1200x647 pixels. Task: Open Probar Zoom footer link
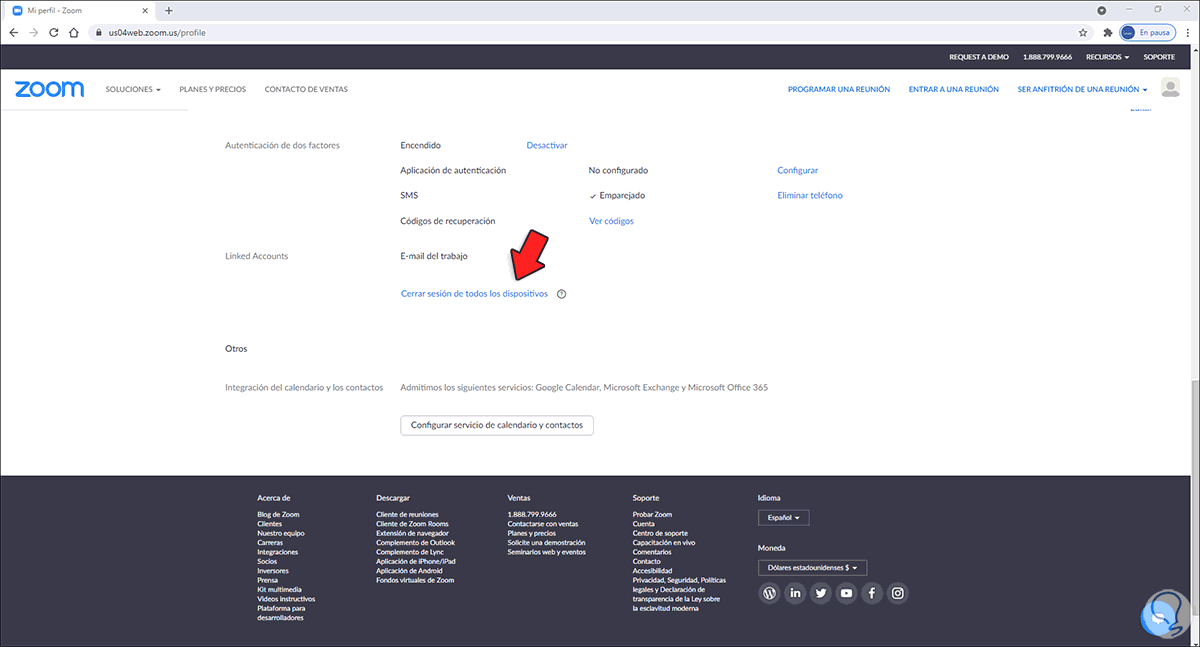(652, 514)
